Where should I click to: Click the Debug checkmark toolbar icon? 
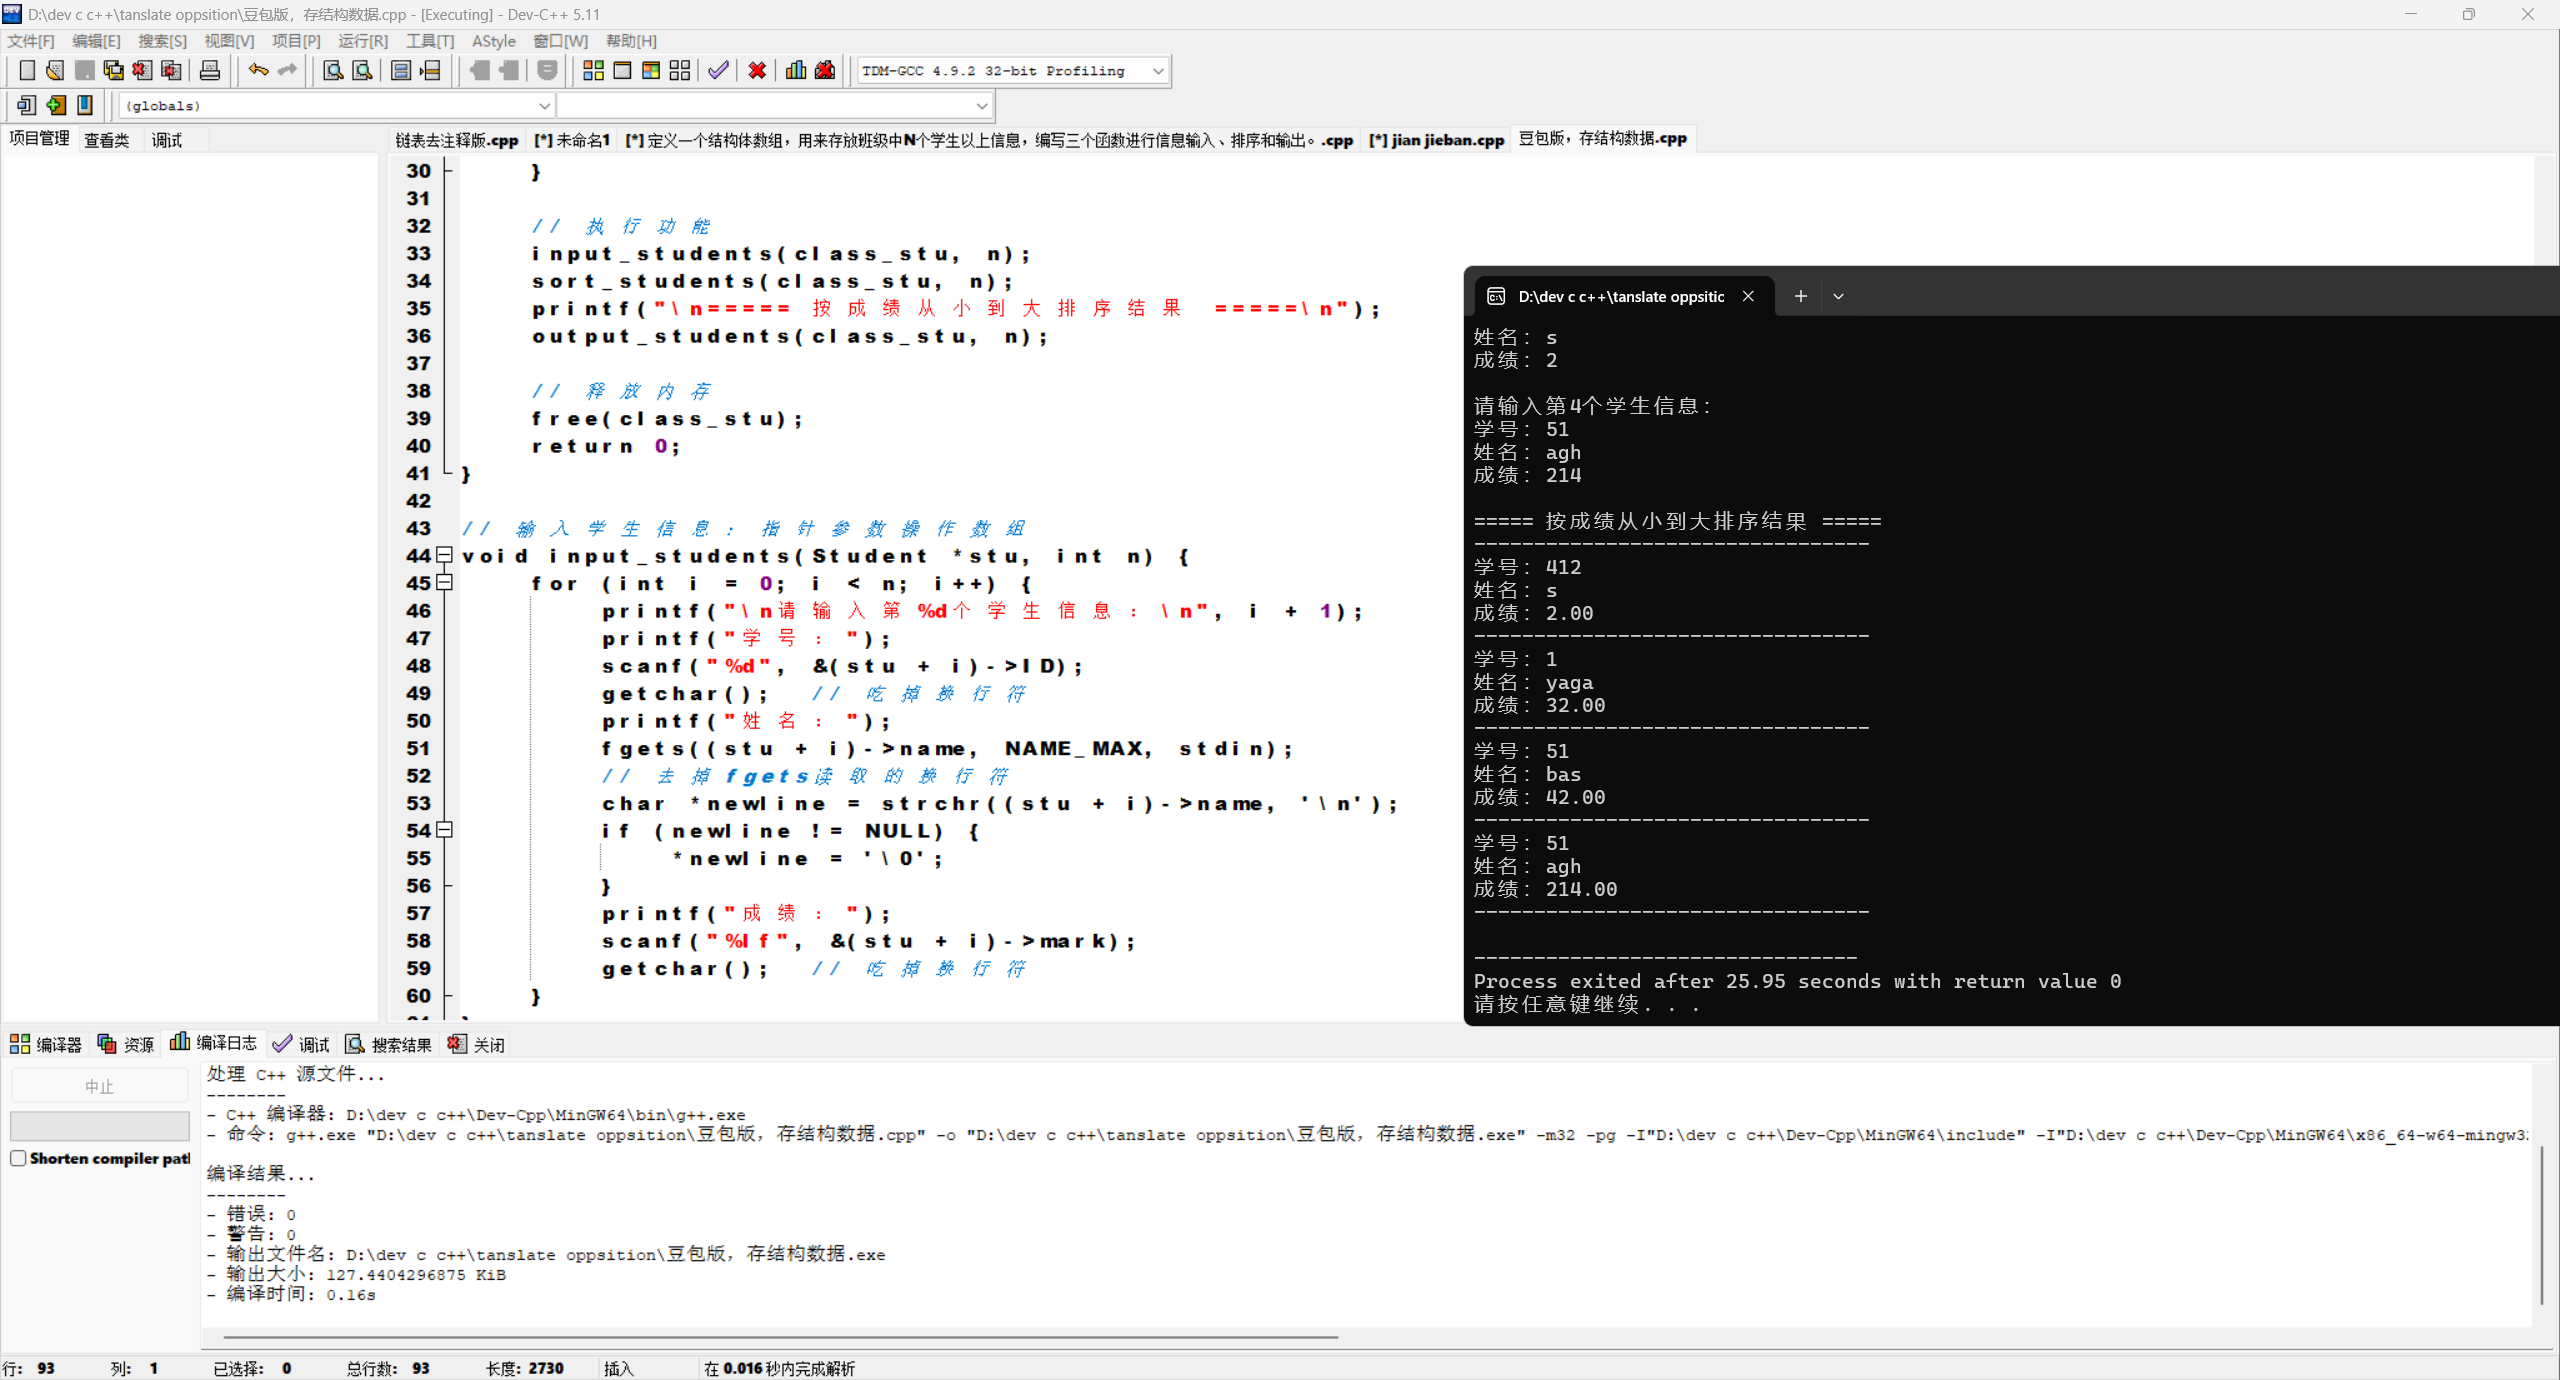coord(718,70)
